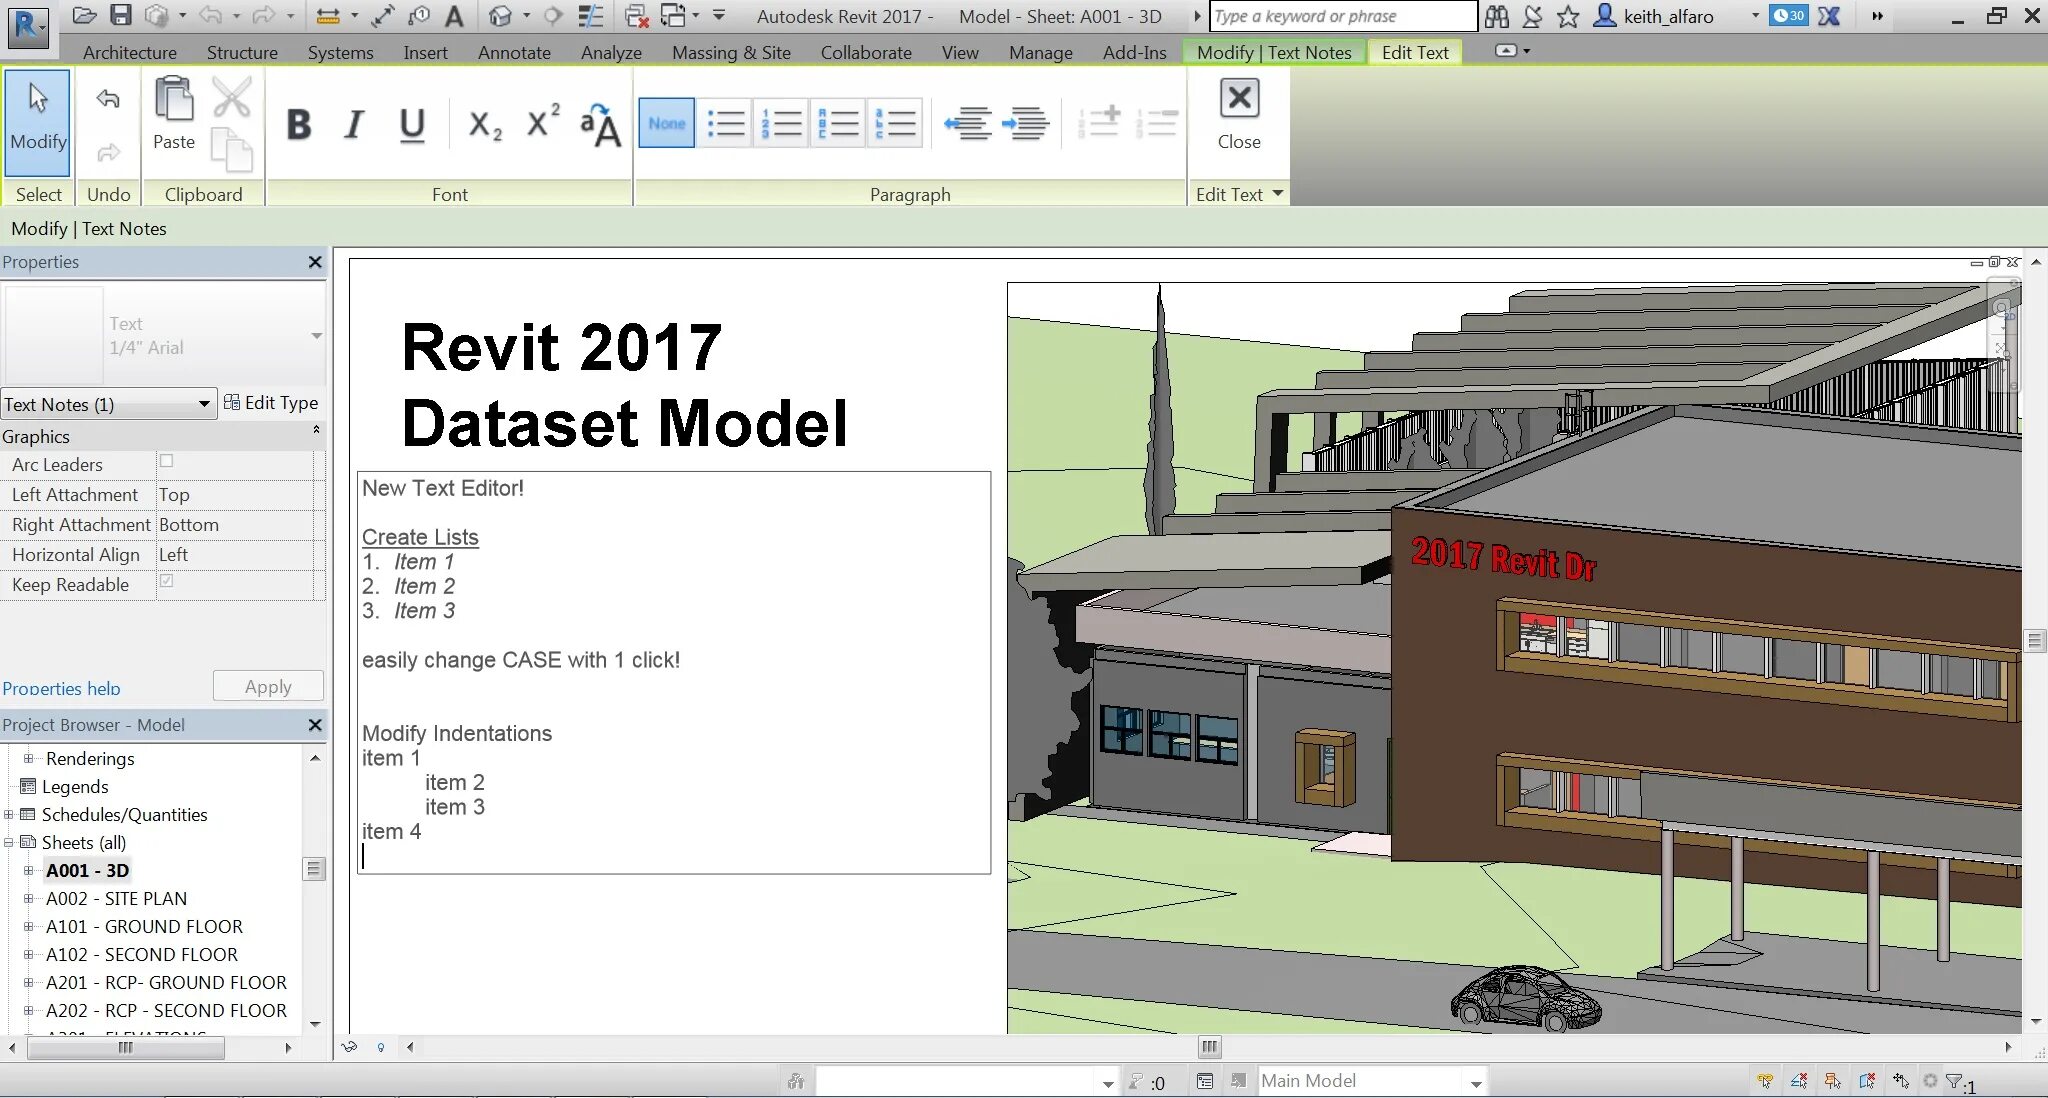Open the Properties help link
This screenshot has width=2048, height=1098.
point(61,688)
